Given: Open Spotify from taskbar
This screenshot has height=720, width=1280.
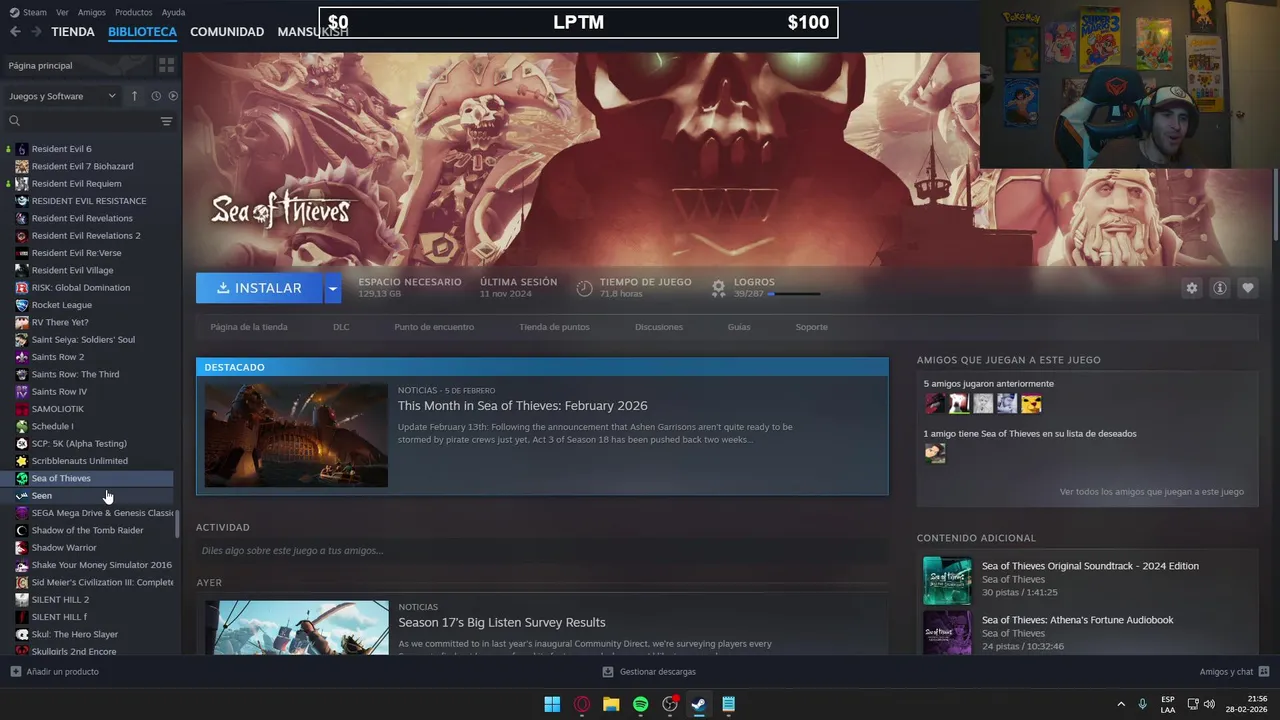Looking at the screenshot, I should [641, 704].
